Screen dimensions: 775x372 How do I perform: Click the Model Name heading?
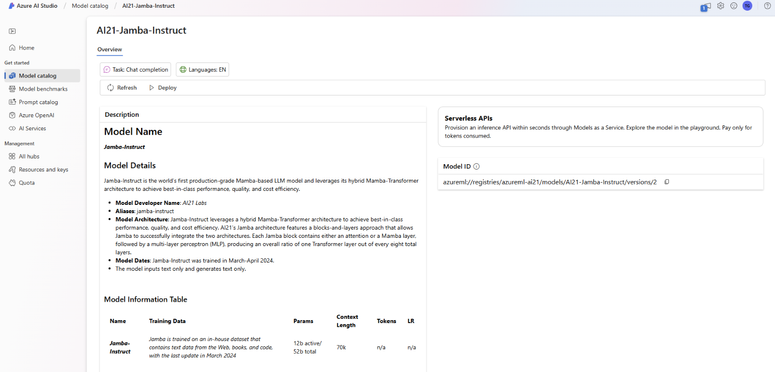(x=133, y=131)
